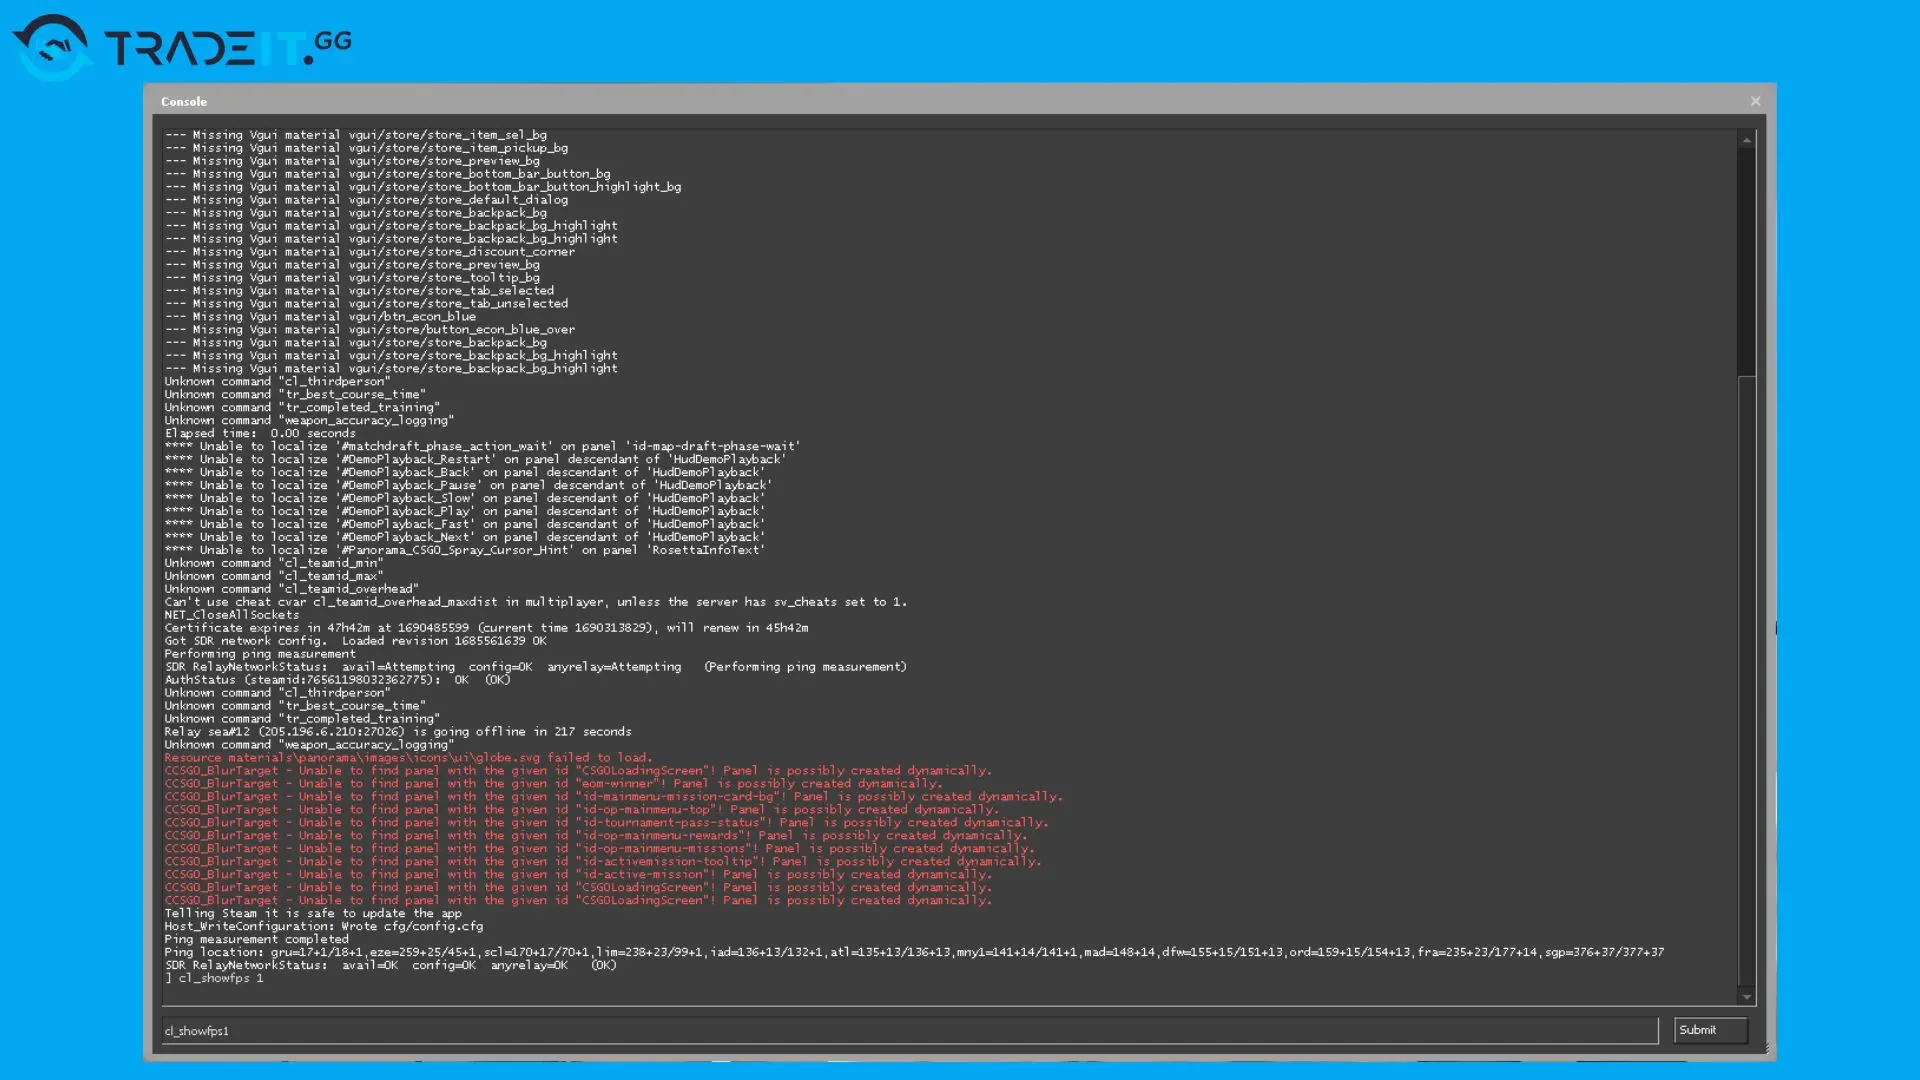Screen dimensions: 1920x1080
Task: Click the "NET_CloseAllSockets" line
Action: click(x=232, y=615)
